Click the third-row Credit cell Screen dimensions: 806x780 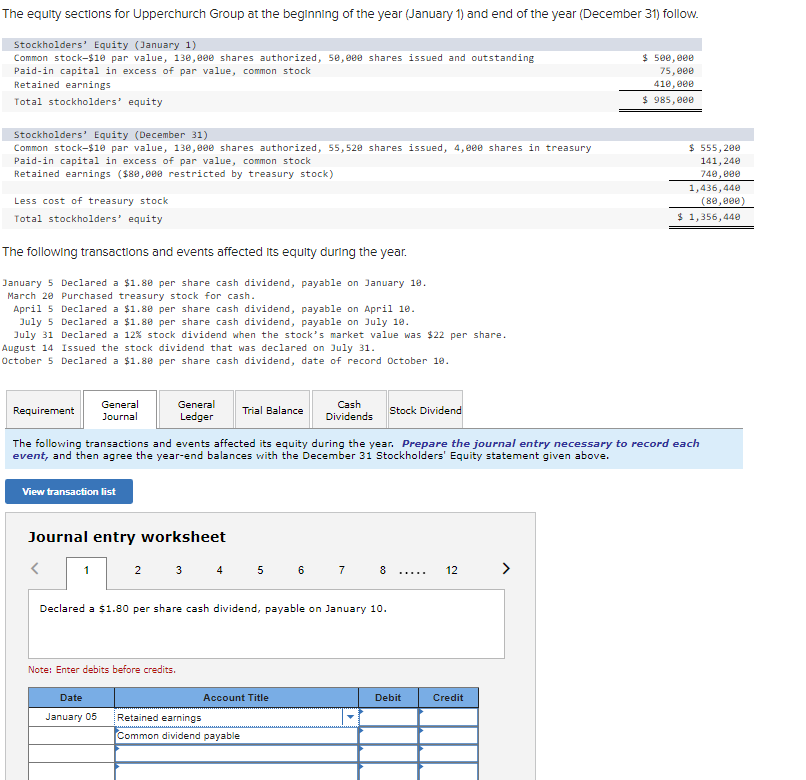click(x=448, y=754)
